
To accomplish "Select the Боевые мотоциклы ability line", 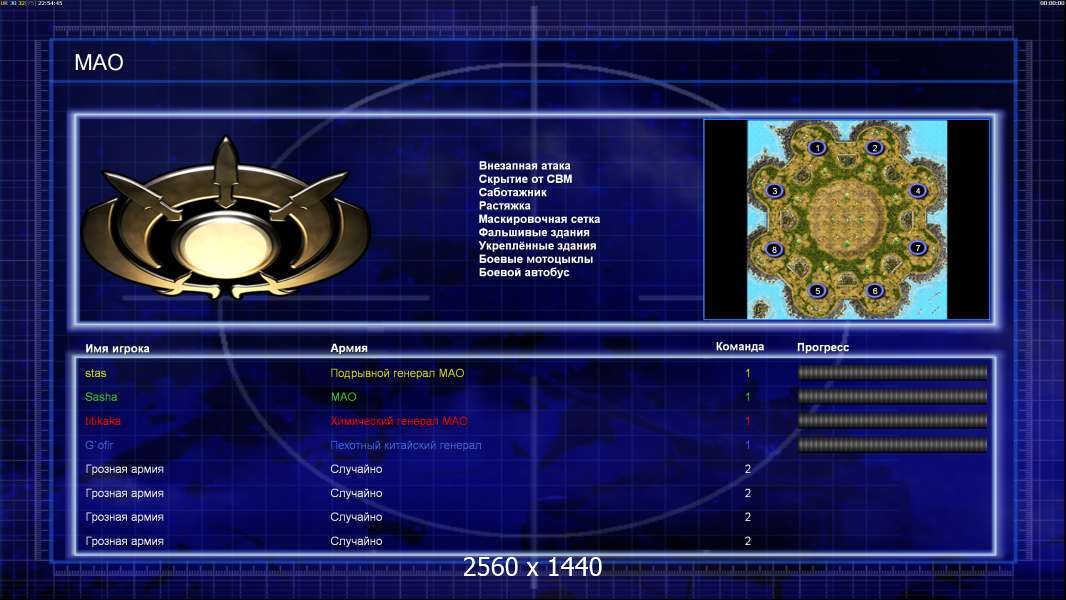I will pos(536,259).
